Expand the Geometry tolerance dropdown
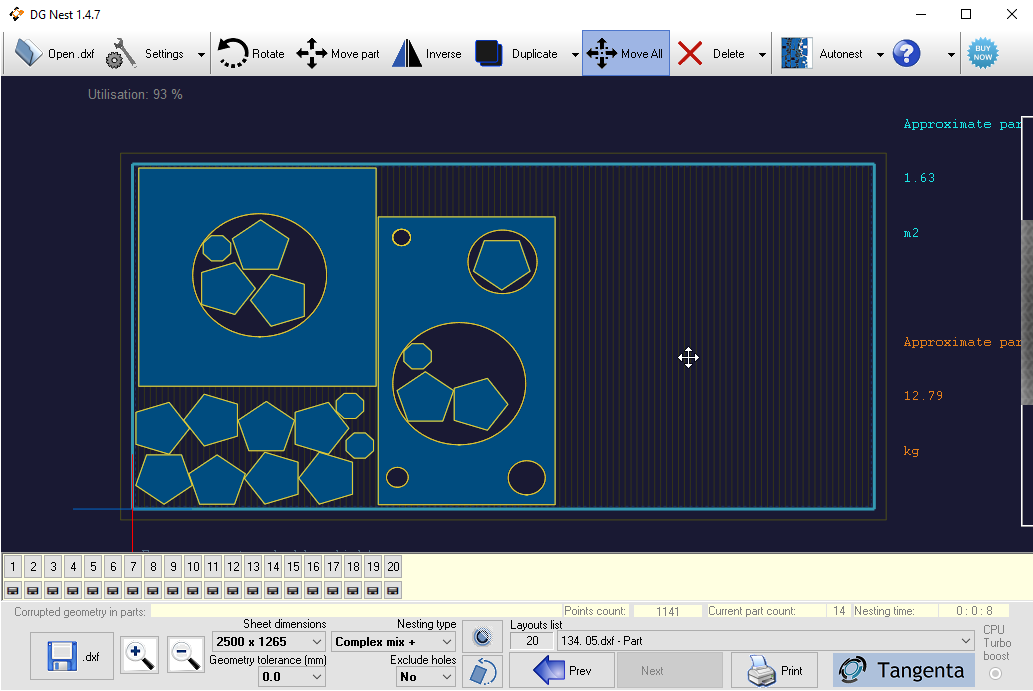1033x691 pixels. pos(291,676)
